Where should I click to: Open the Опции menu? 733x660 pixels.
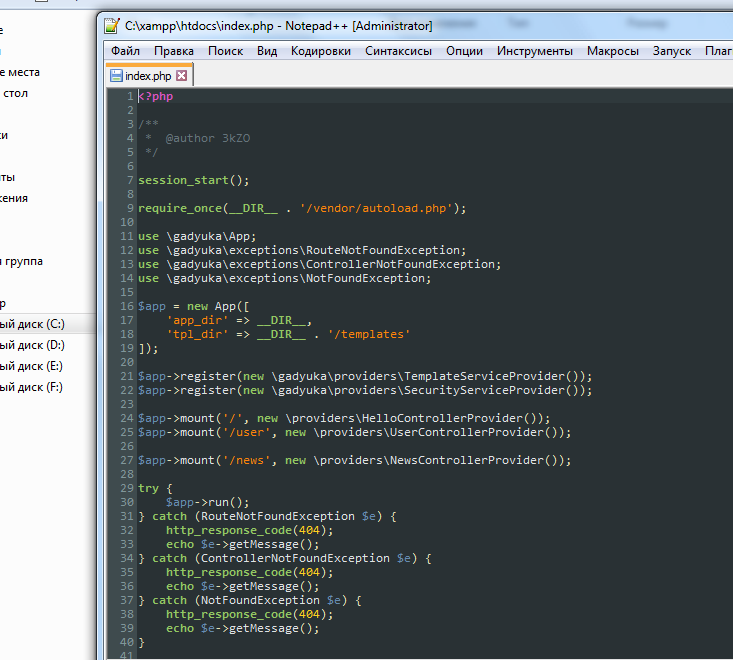pyautogui.click(x=464, y=51)
